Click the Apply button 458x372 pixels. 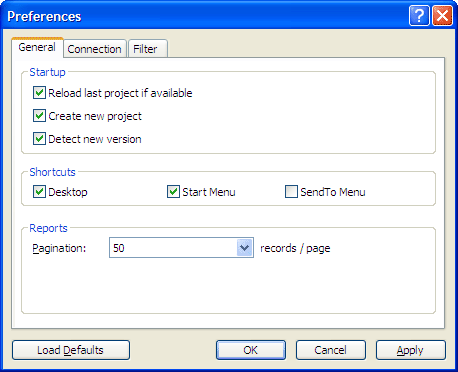(x=411, y=350)
